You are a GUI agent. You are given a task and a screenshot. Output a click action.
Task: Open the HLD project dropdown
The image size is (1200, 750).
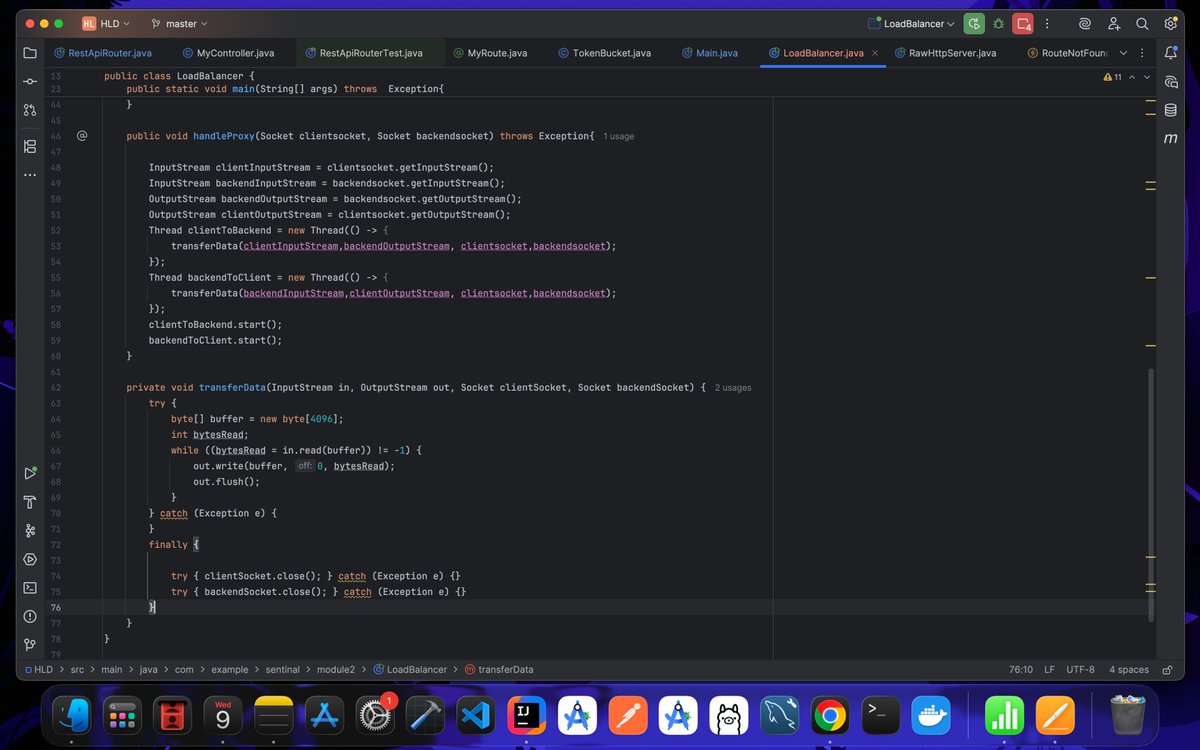tap(107, 23)
